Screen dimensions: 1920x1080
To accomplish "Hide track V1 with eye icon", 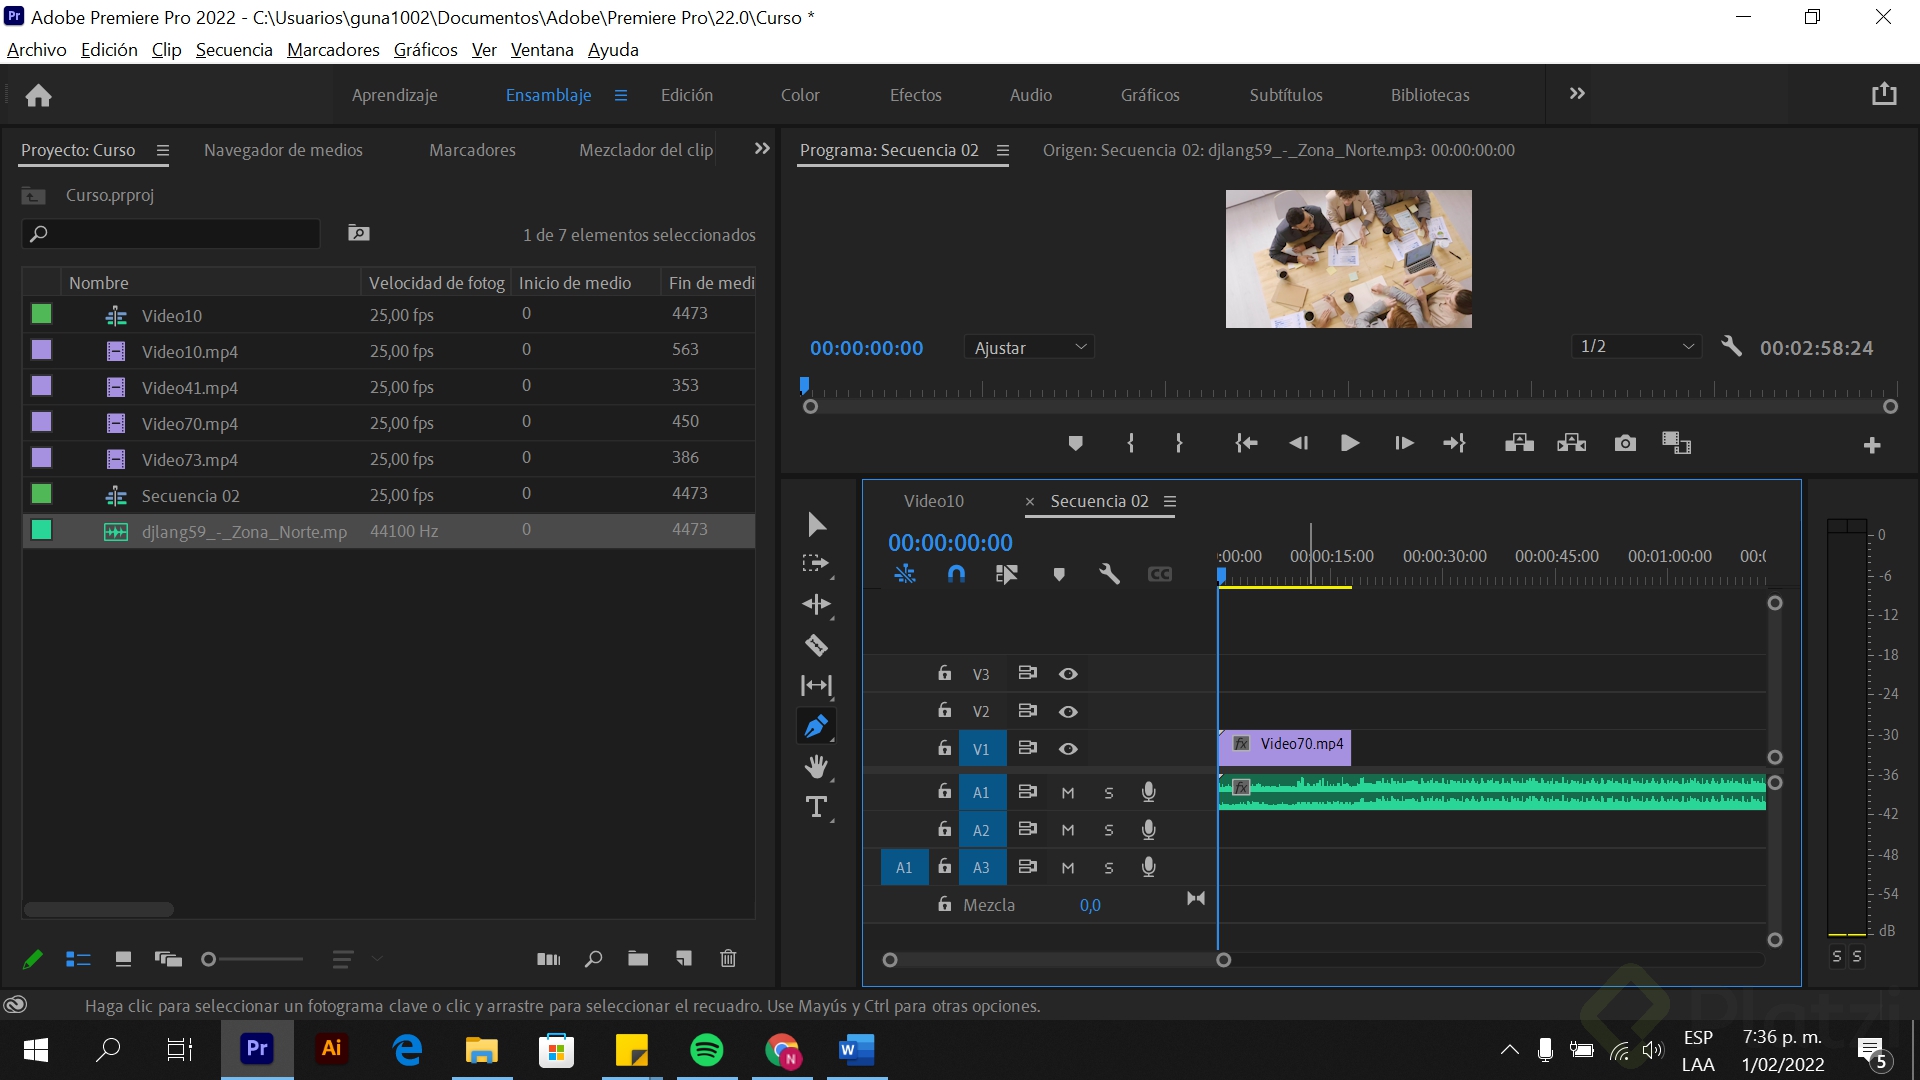I will tap(1068, 749).
